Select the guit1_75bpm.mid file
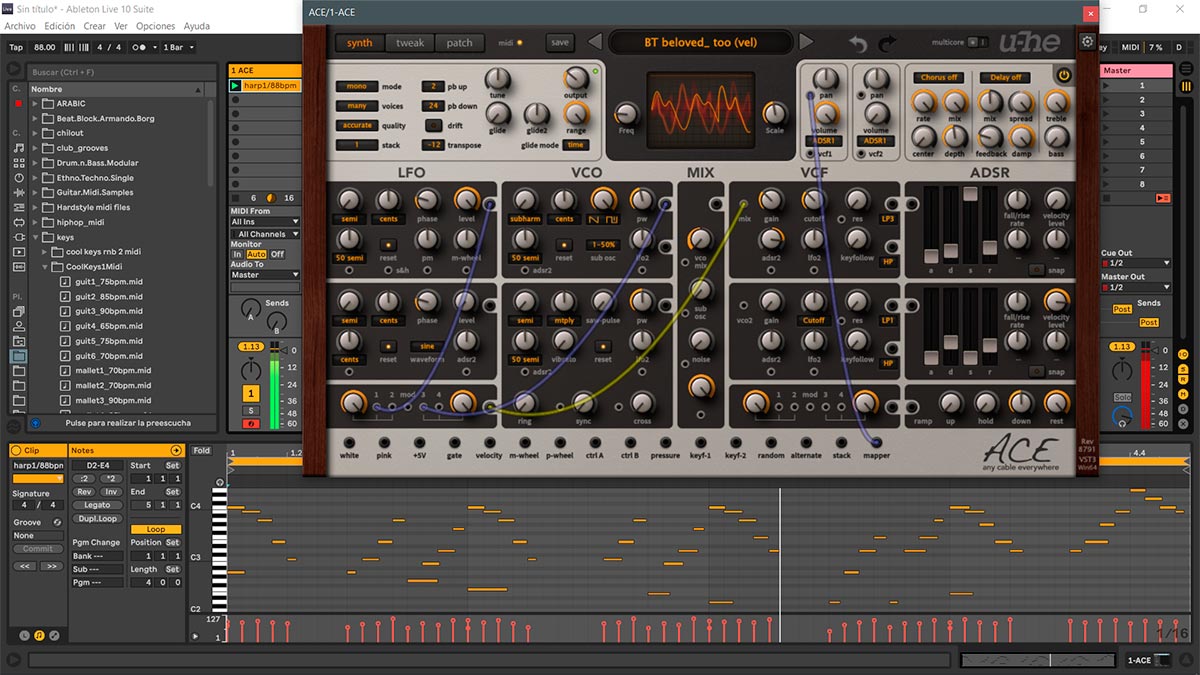1200x675 pixels. click(109, 281)
